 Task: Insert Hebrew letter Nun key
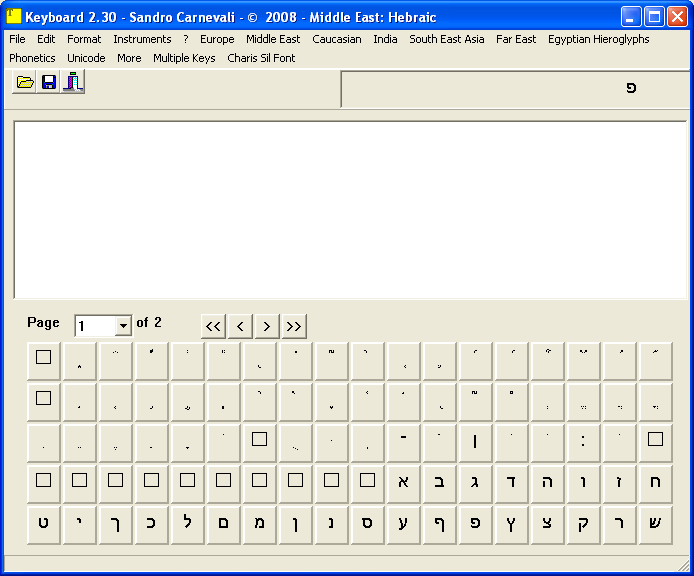pos(332,525)
